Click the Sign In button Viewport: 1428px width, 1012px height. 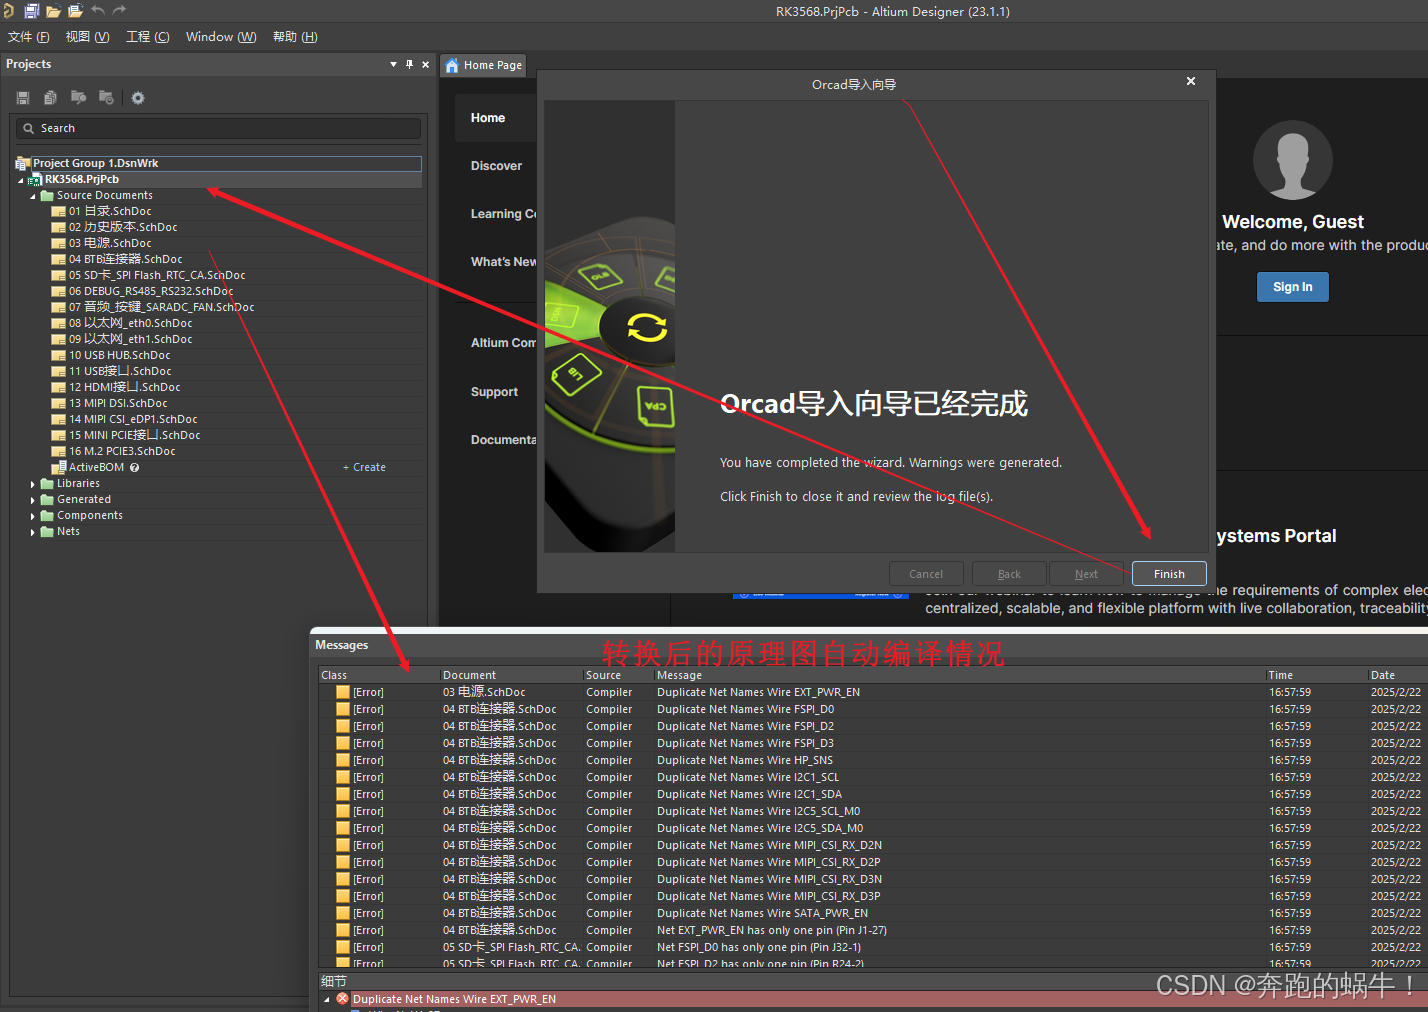click(1292, 287)
